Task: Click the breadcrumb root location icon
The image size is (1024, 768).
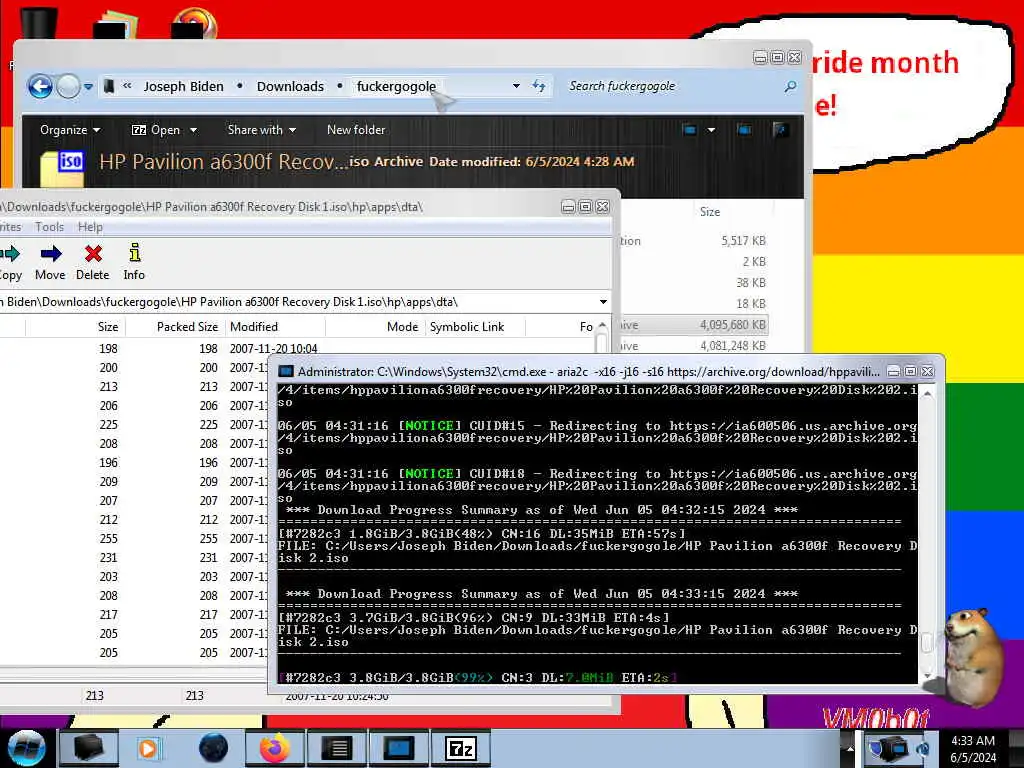Action: (109, 86)
